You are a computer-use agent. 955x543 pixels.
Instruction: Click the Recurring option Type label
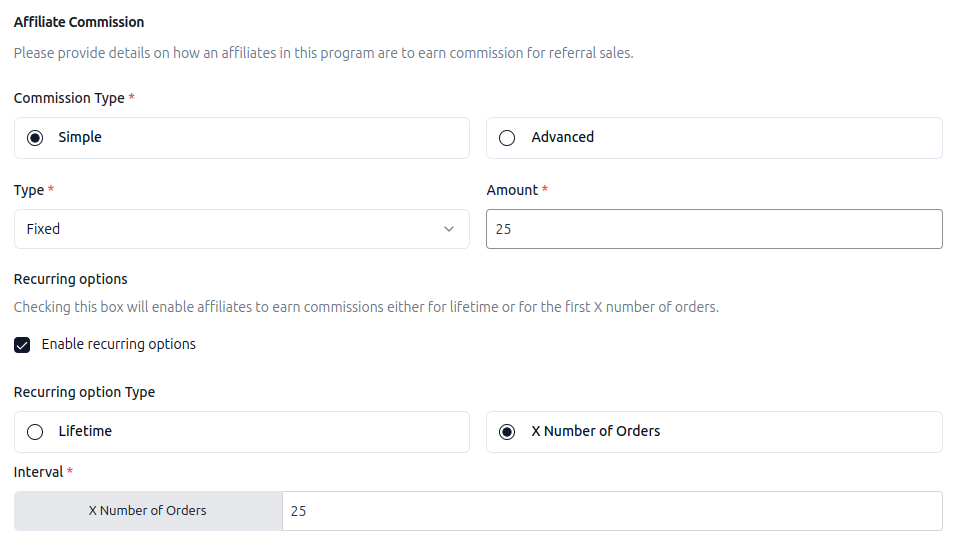(84, 392)
